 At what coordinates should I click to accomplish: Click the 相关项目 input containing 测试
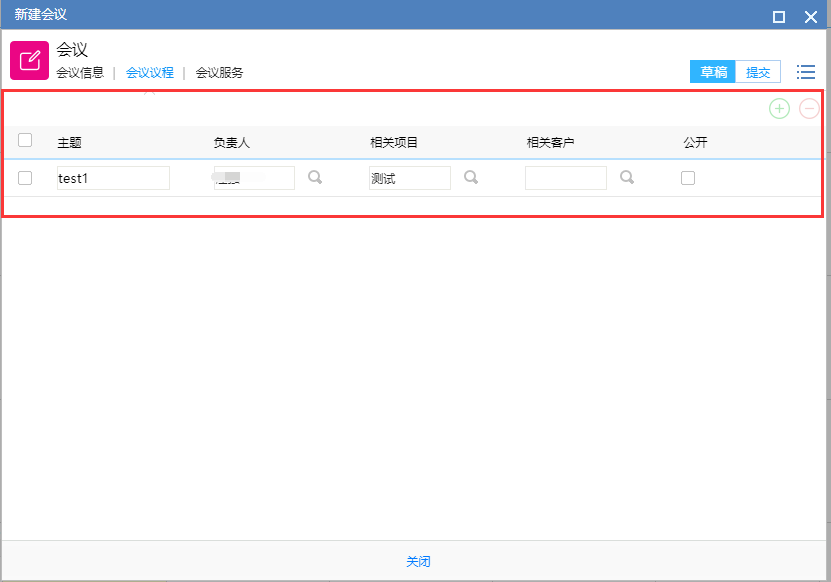pyautogui.click(x=409, y=178)
